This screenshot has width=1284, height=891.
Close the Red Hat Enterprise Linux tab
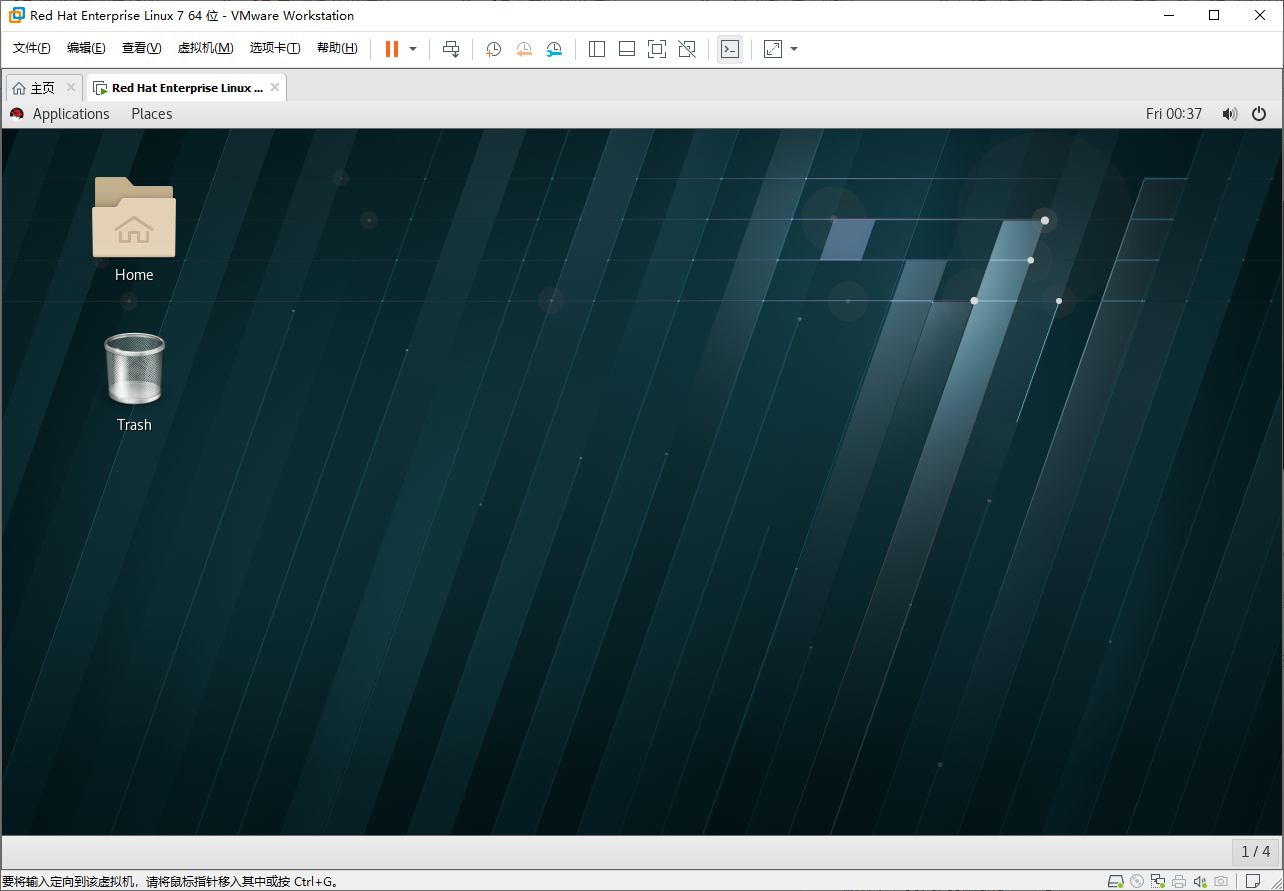tap(275, 87)
